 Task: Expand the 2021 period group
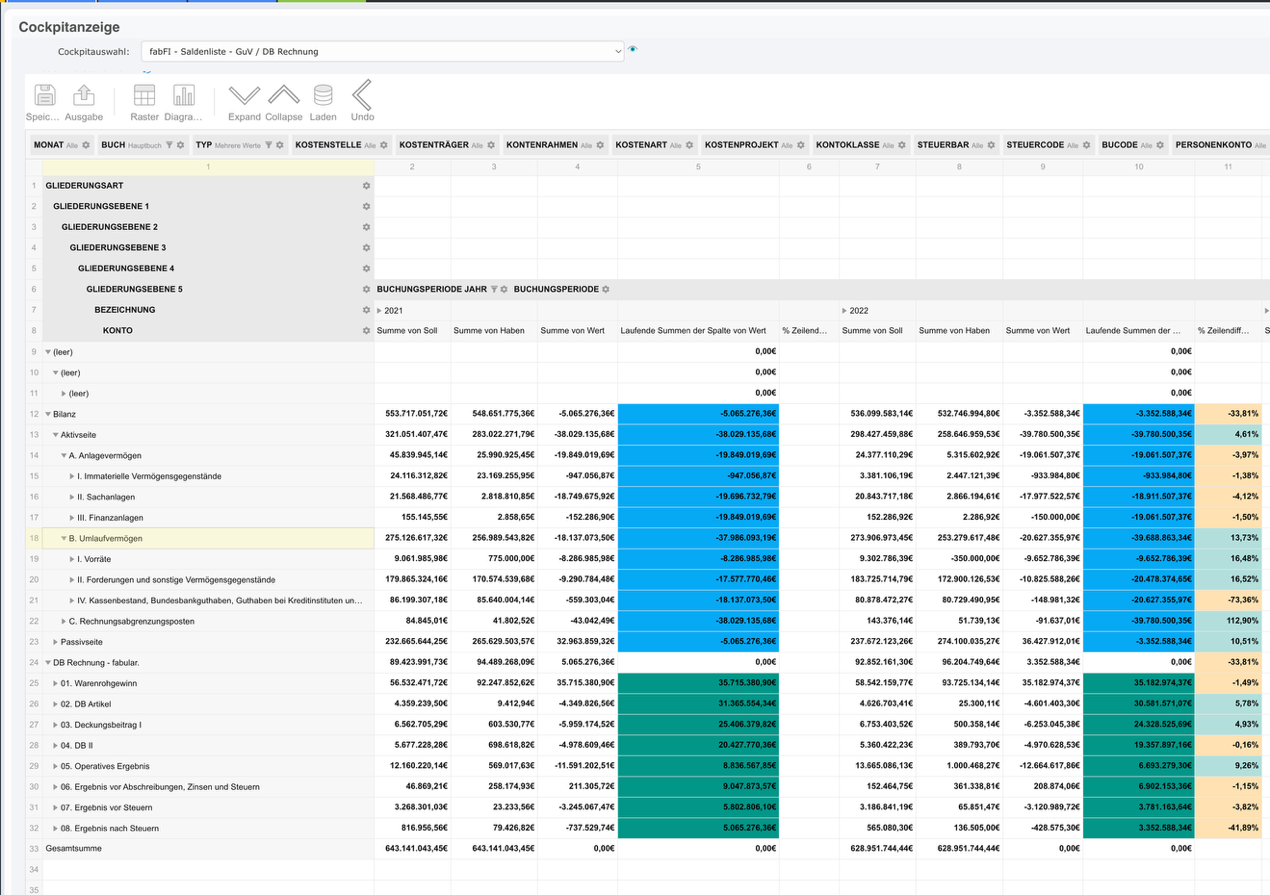point(379,309)
